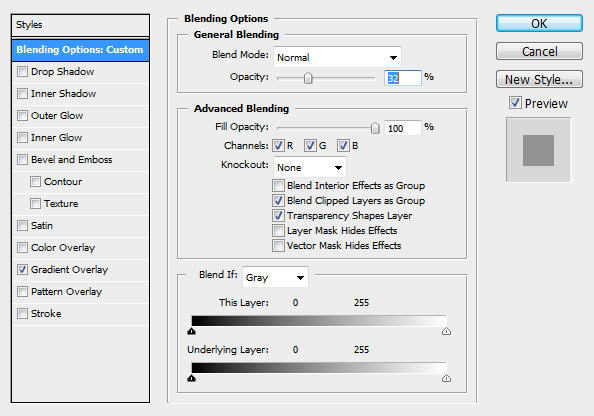Enable the Inner Shadow checkbox
The height and width of the screenshot is (416, 594).
(22, 94)
